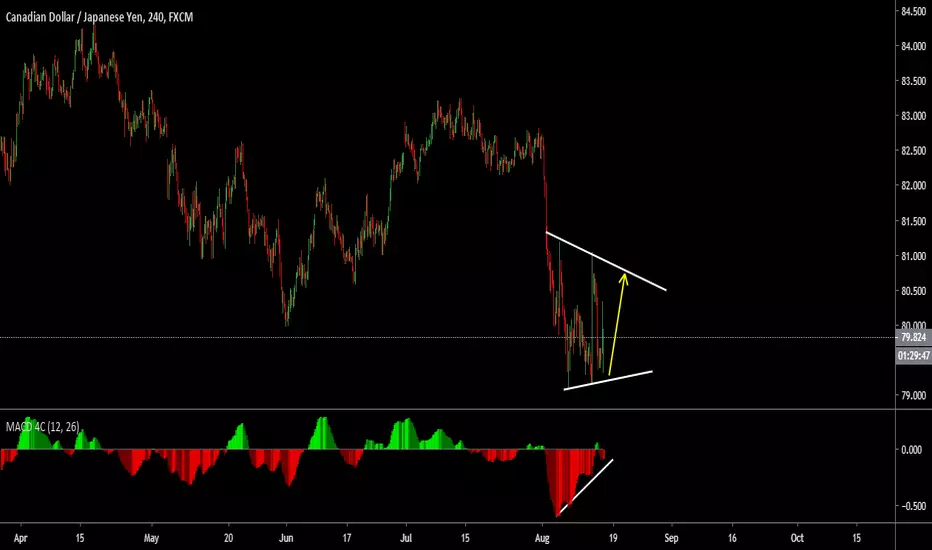
Task: Click the 20 date label after May
Action: coord(228,538)
